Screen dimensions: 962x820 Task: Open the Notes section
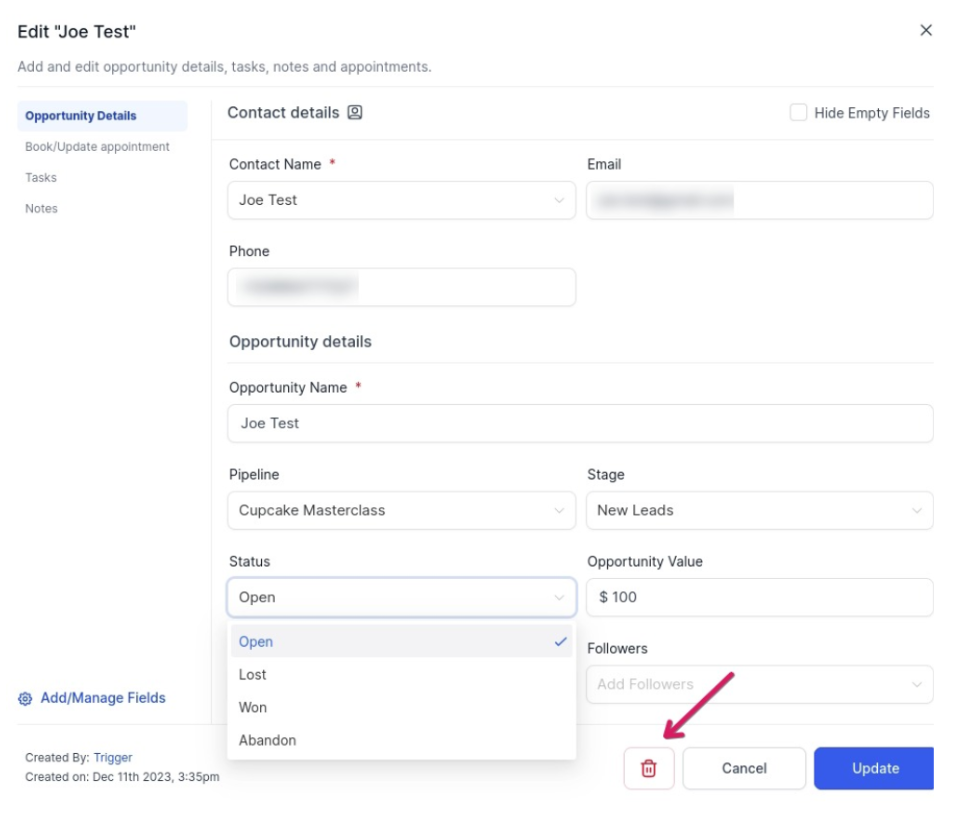(41, 209)
